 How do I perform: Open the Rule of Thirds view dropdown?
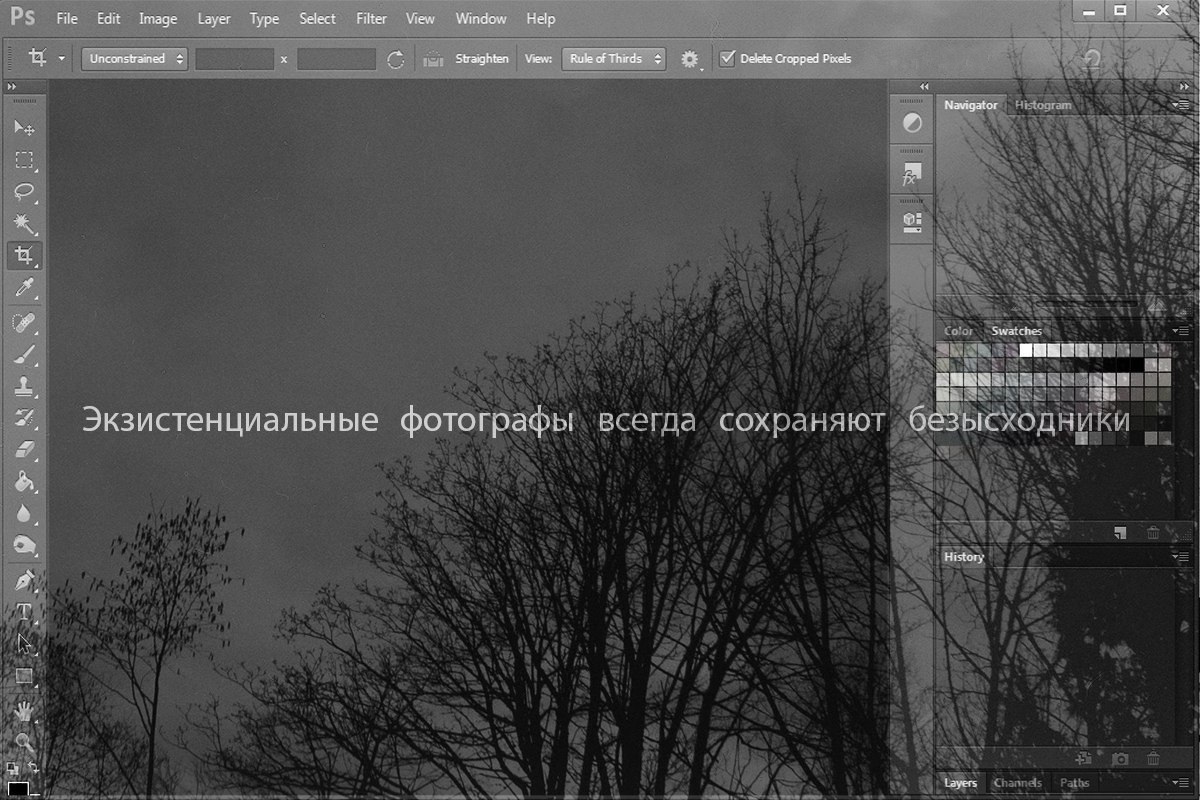click(x=614, y=58)
